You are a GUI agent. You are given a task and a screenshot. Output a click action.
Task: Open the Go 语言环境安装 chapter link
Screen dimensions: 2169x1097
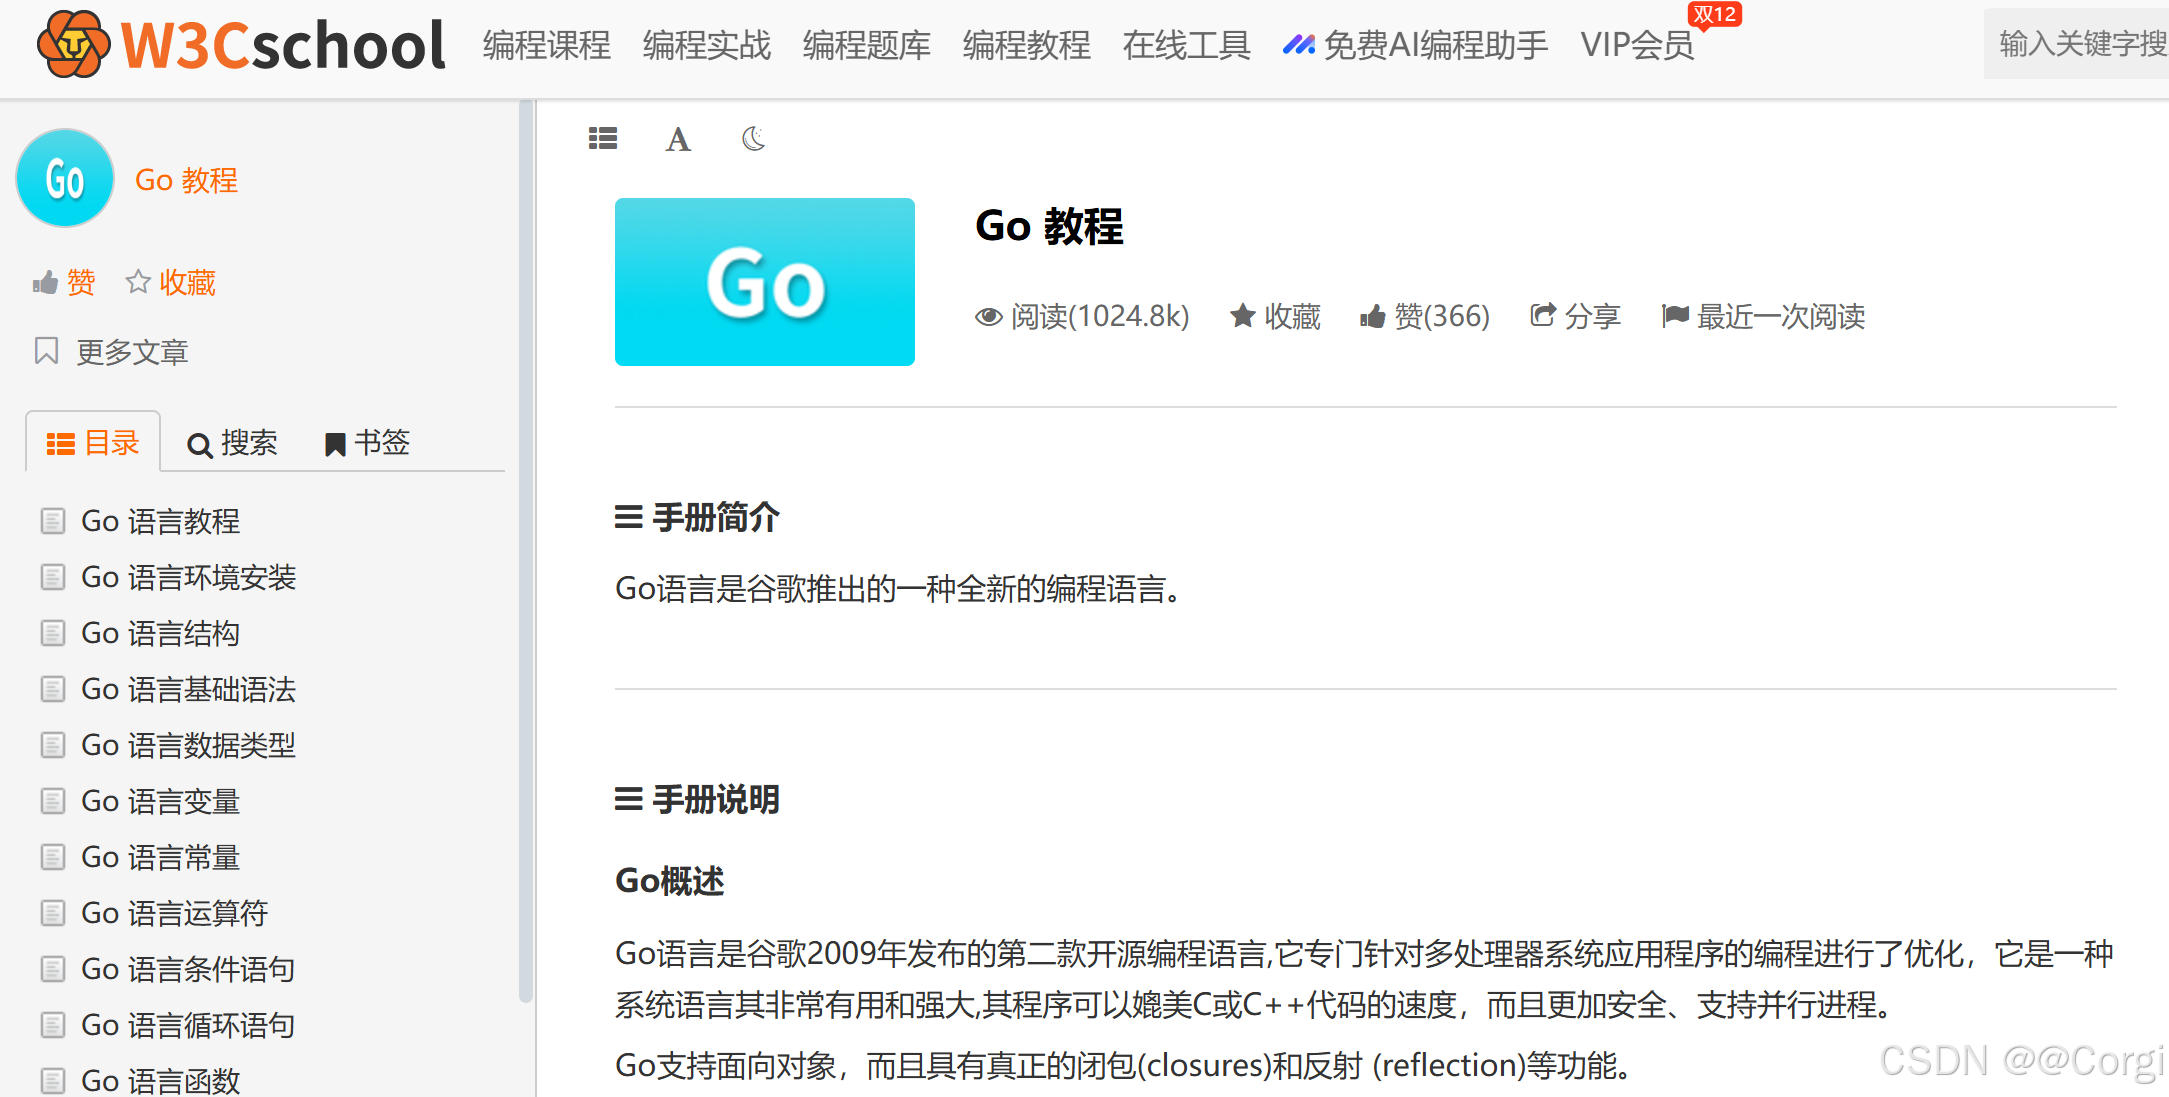[x=188, y=577]
